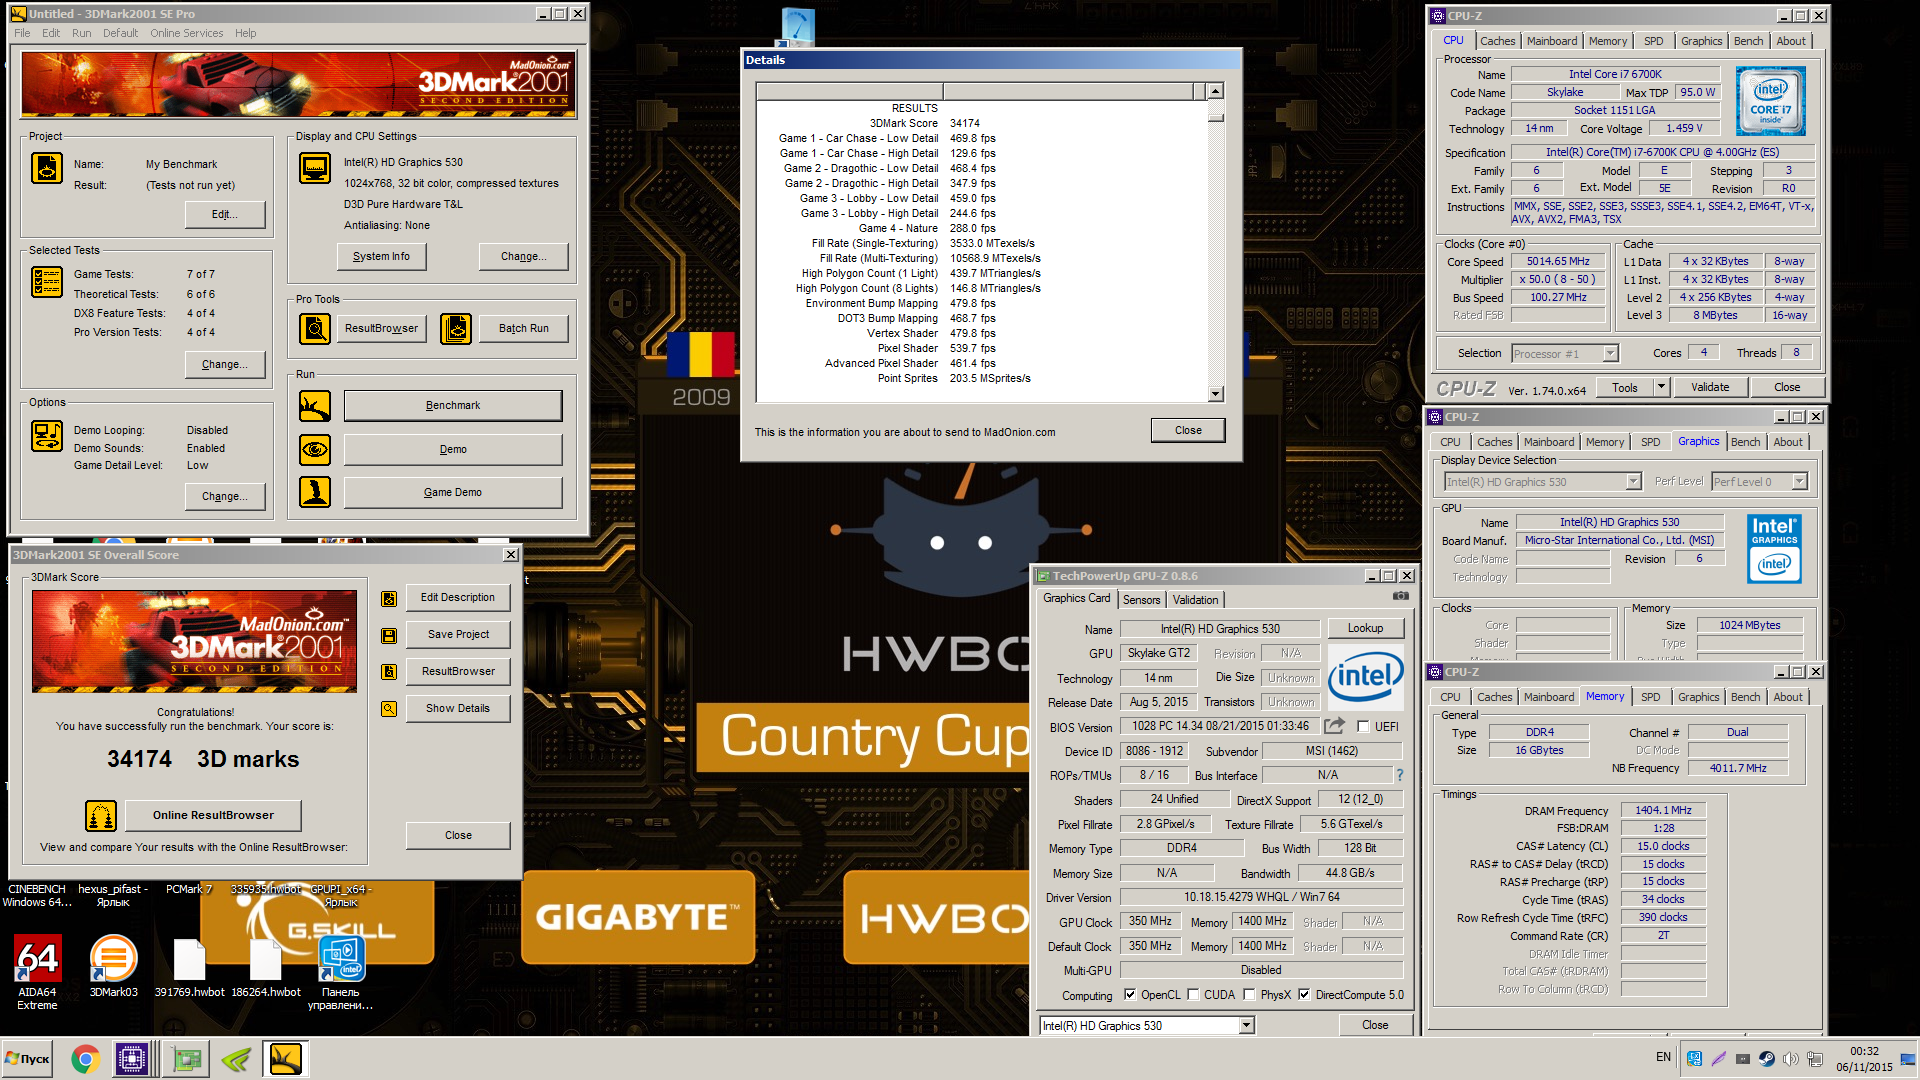Click the Intel logo in GPU-Z
This screenshot has height=1080, width=1920.
1365,678
